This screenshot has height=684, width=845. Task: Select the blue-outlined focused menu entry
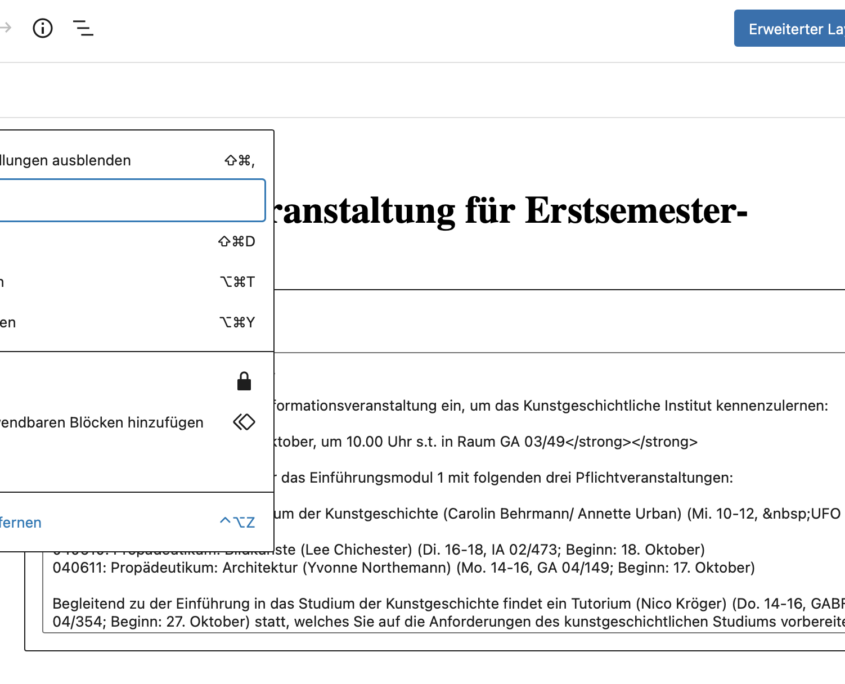point(131,201)
